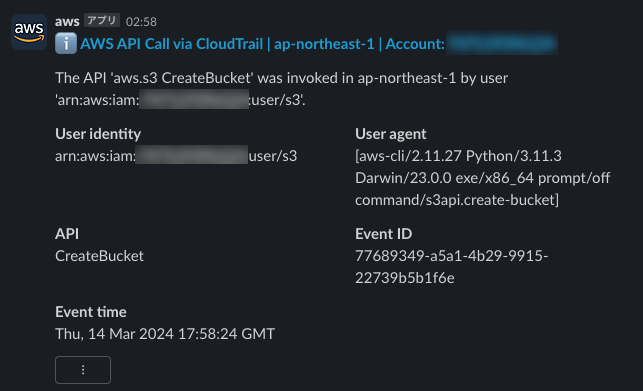643x391 pixels.
Task: Click the blurred account number in title
Action: coord(501,44)
